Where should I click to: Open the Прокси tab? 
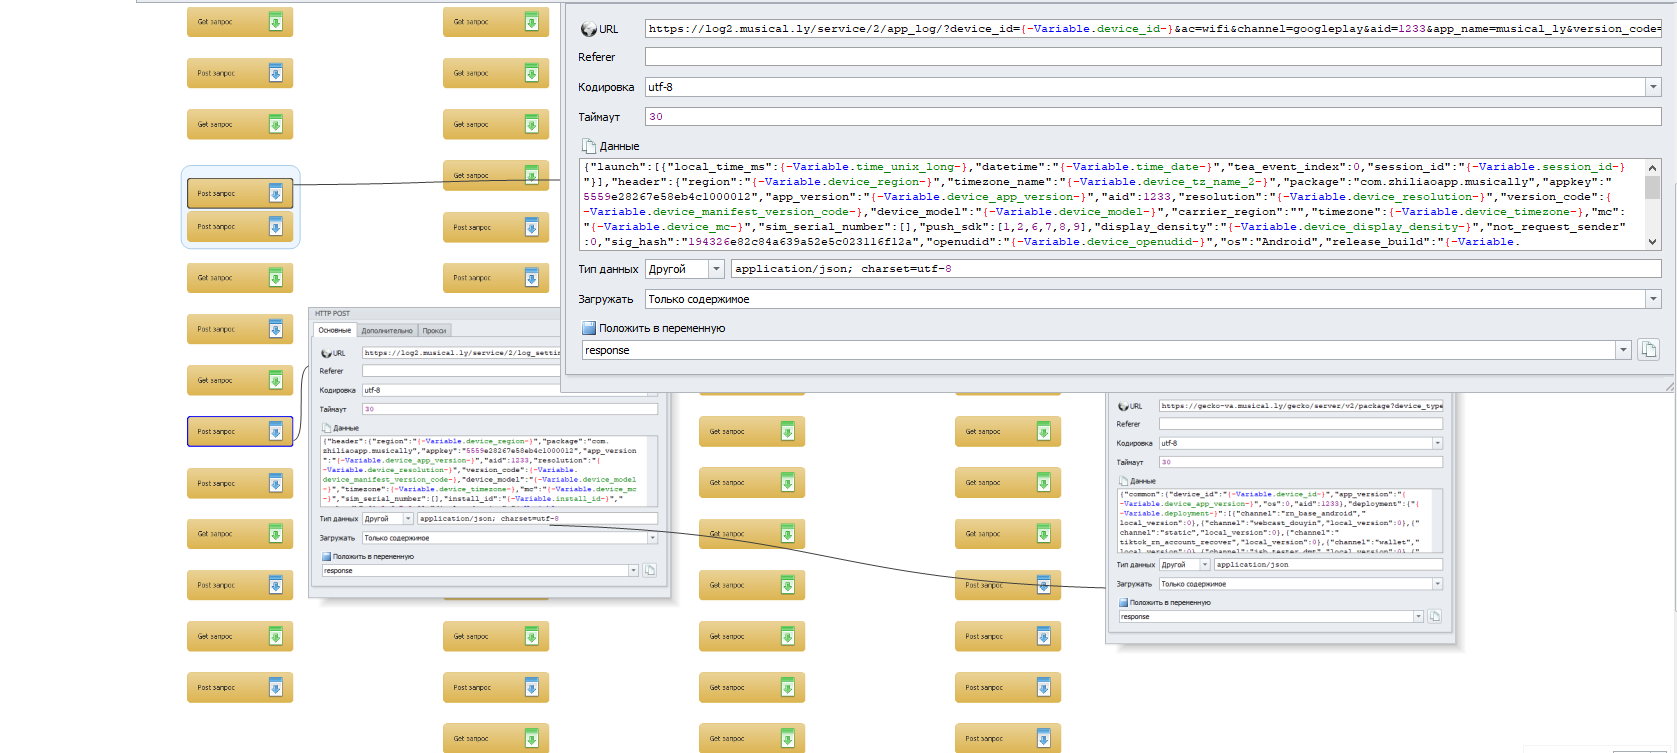point(434,330)
